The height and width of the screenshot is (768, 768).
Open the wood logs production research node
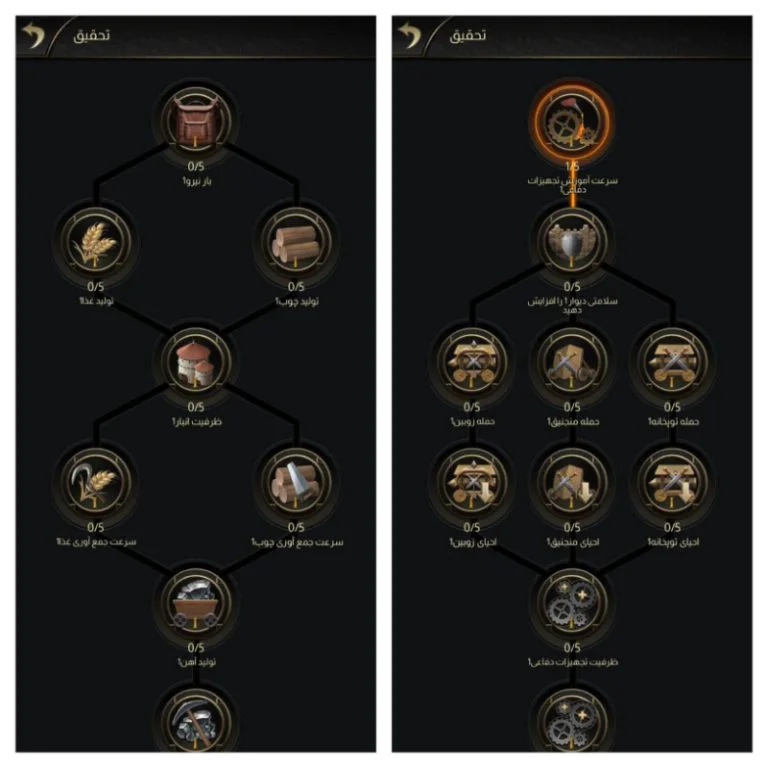296,241
